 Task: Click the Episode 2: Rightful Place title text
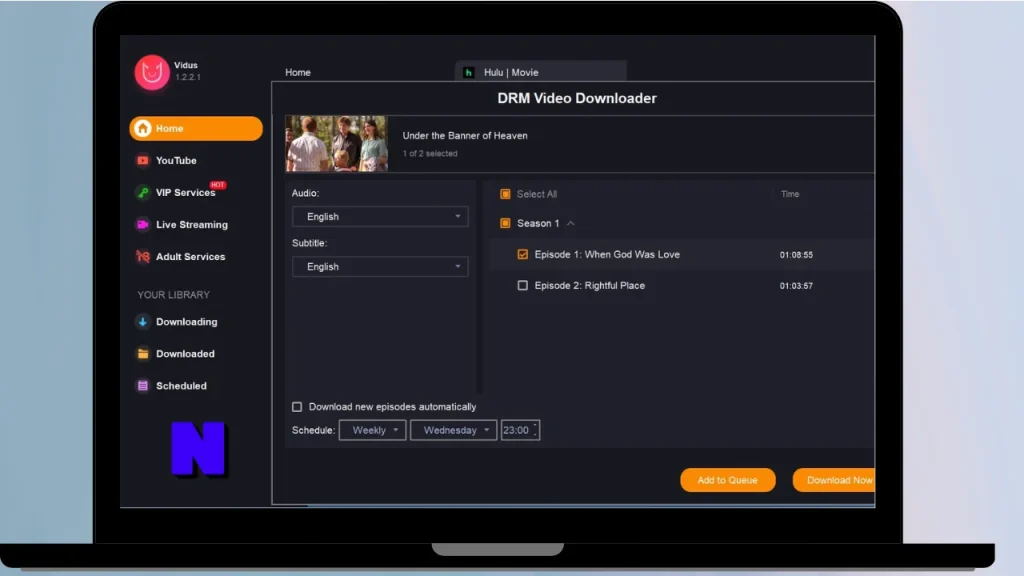(x=590, y=285)
